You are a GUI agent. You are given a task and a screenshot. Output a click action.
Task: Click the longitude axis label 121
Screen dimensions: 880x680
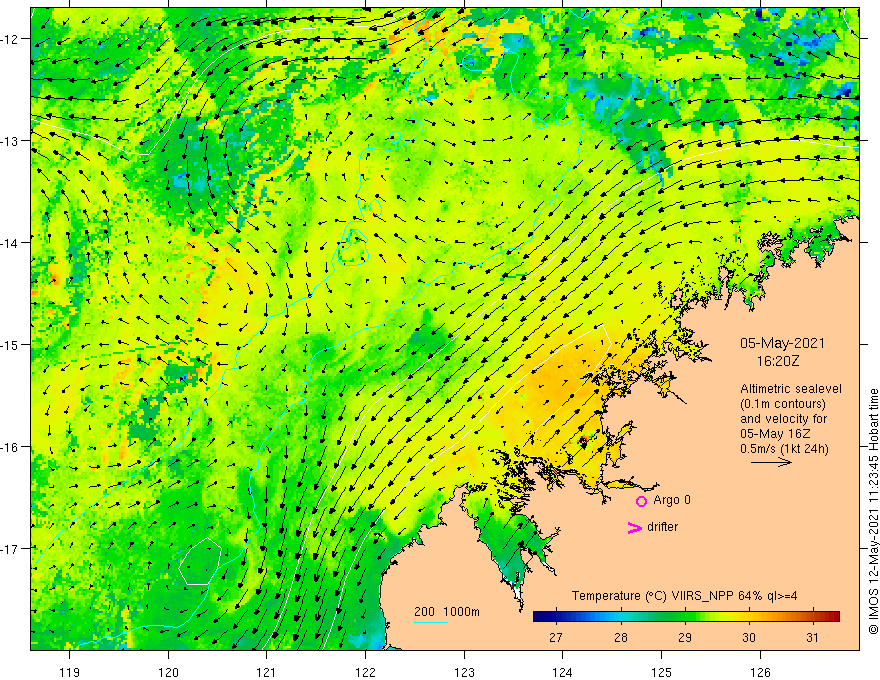pyautogui.click(x=267, y=672)
